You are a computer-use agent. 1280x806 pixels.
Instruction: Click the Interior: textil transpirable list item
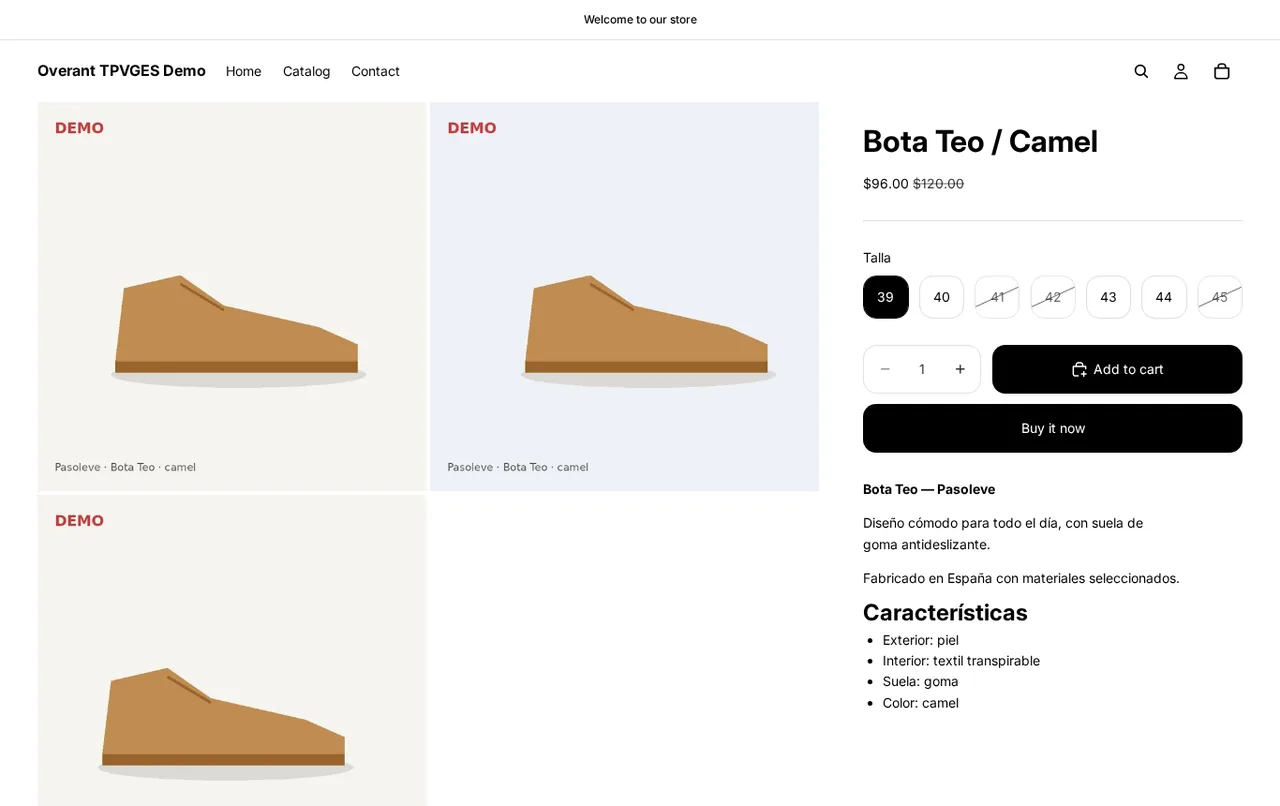[961, 661]
